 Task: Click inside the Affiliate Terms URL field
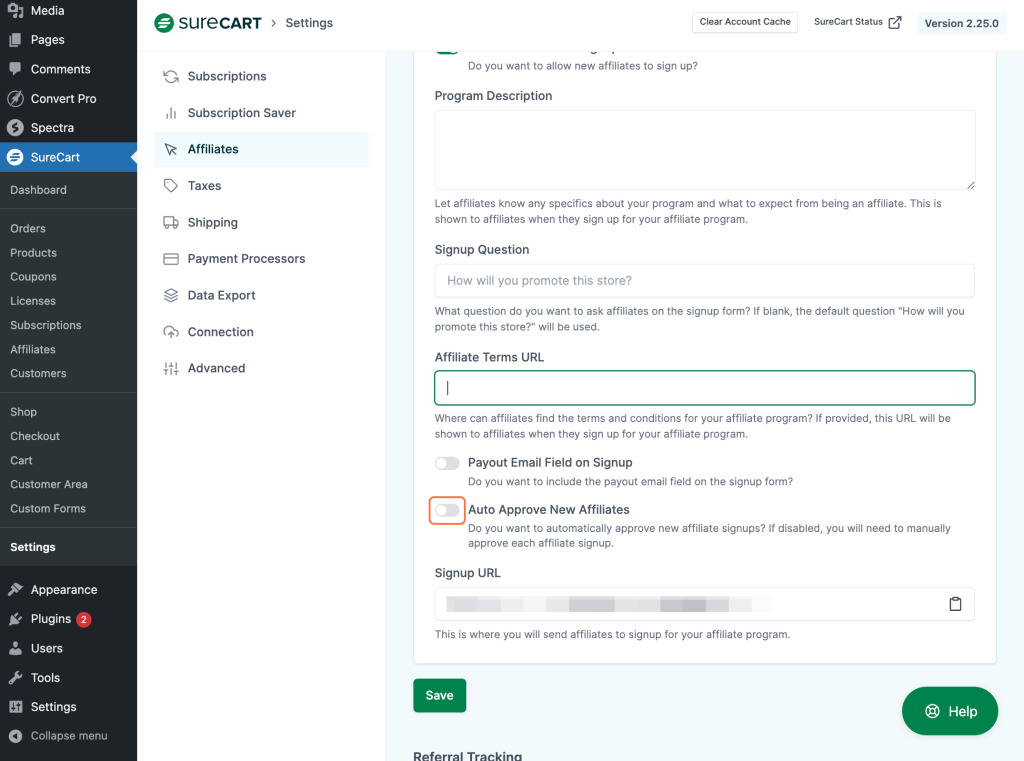point(704,387)
